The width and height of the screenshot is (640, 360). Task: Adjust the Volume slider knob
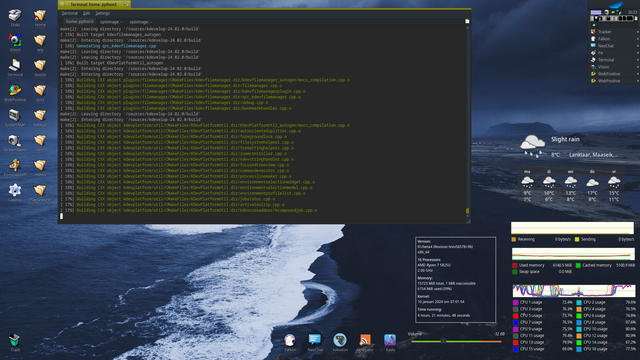coord(444,341)
